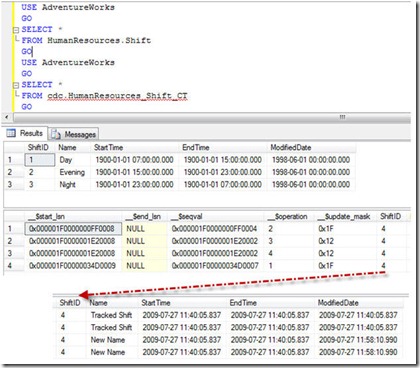Image resolution: width=420 pixels, height=368 pixels.
Task: Click 'cdc.HumanResources_Shift_CT' in the query editor
Action: tap(117, 96)
